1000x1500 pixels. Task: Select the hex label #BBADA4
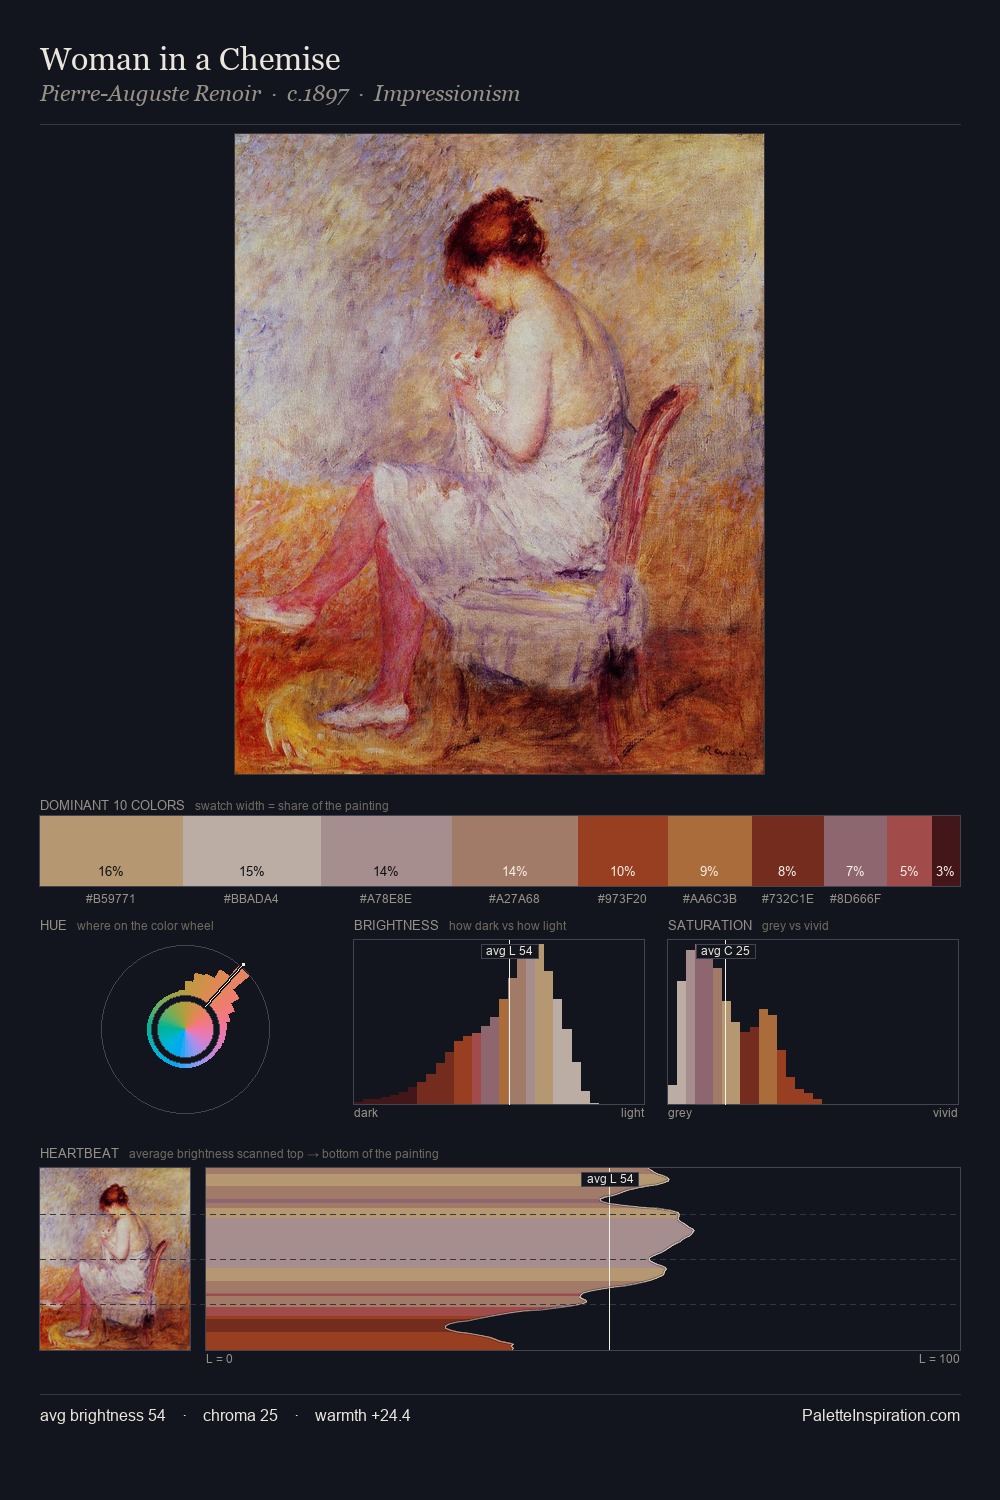pos(251,899)
